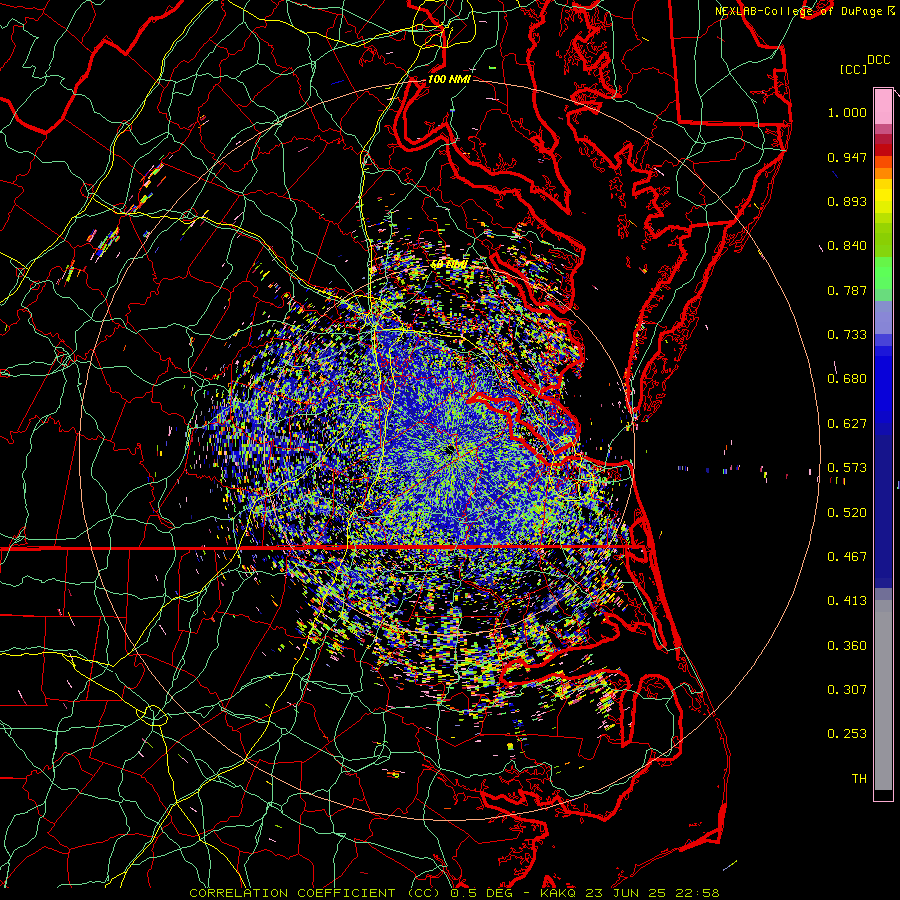Click the 0.467 legend value
Screen dimensions: 900x900
[x=847, y=557]
